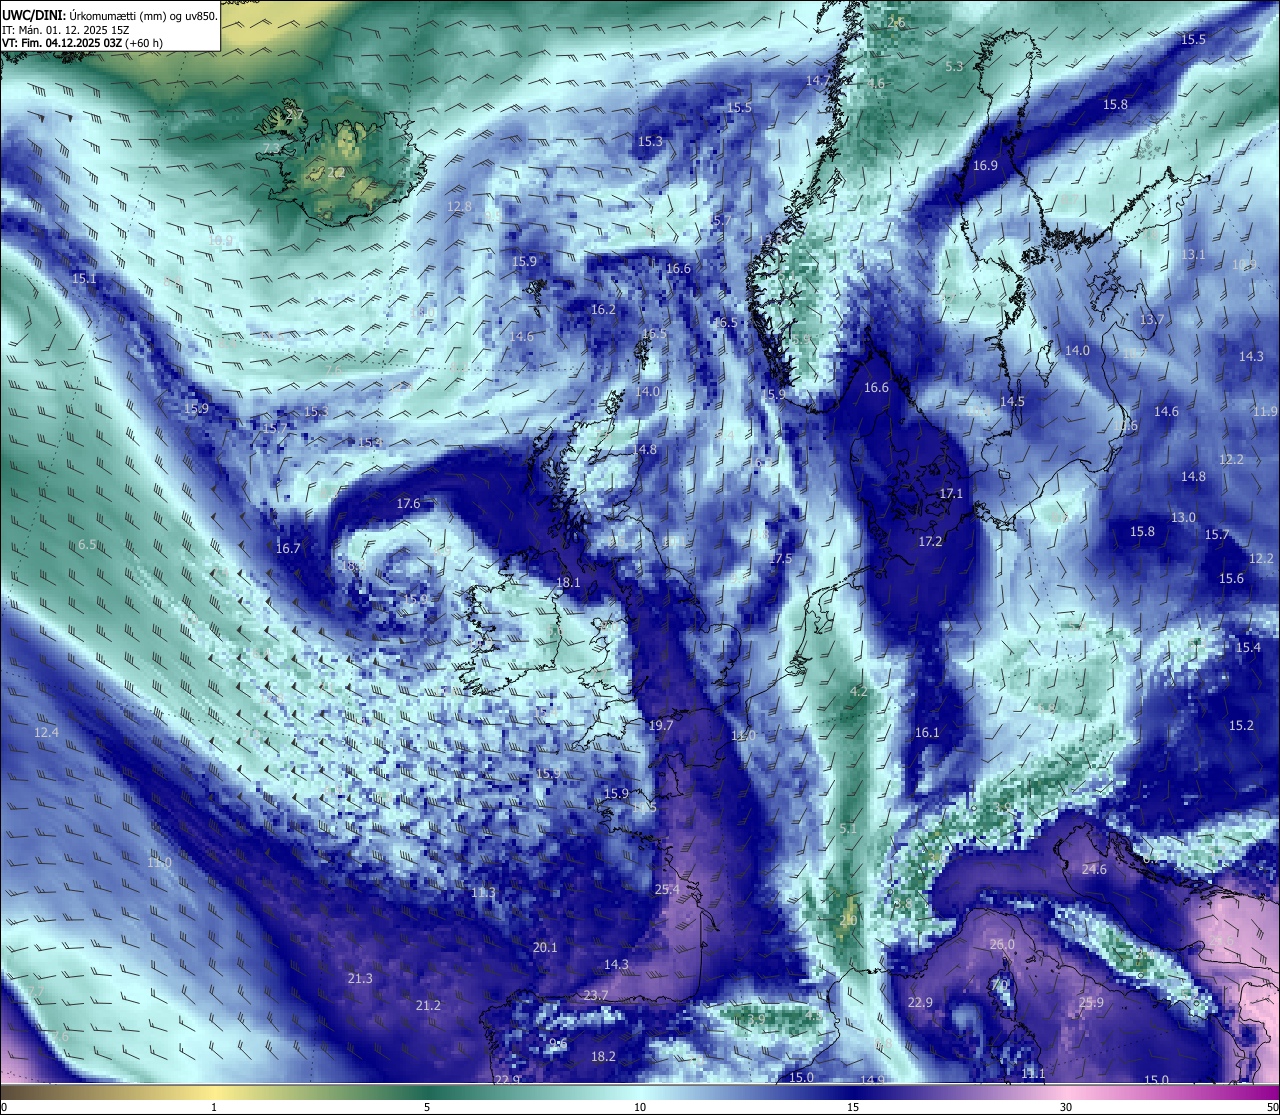Click the 25.9 value label
Screen dimensions: 1280x1115
click(1091, 1002)
